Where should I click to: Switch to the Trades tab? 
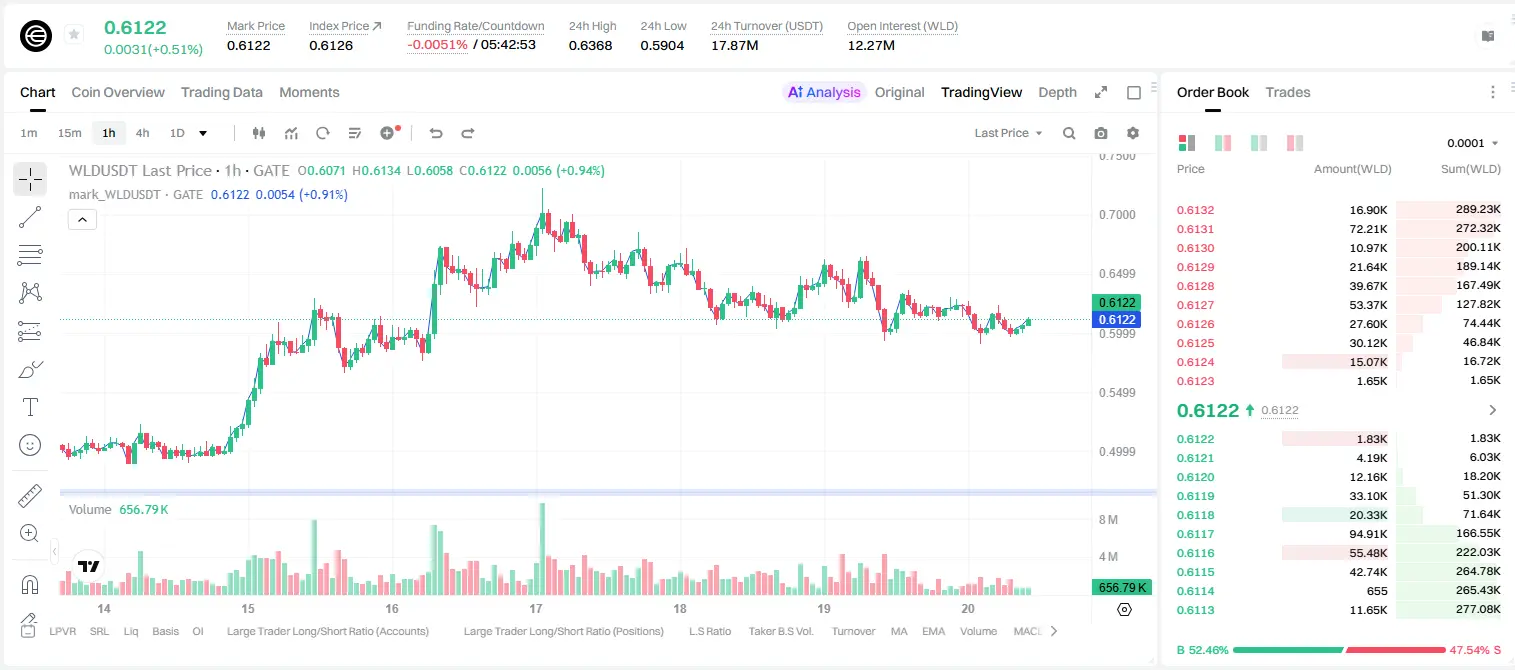(1287, 92)
